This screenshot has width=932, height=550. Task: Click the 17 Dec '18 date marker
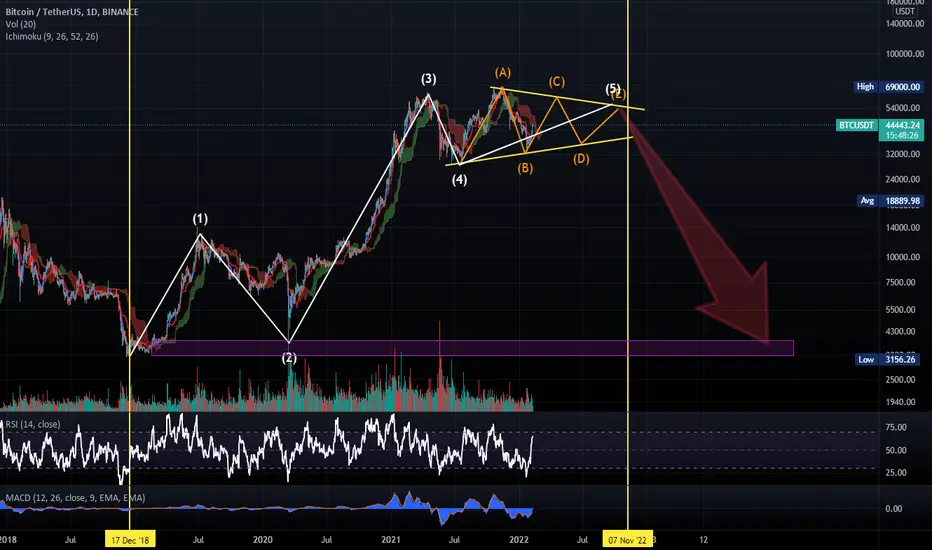pos(130,540)
